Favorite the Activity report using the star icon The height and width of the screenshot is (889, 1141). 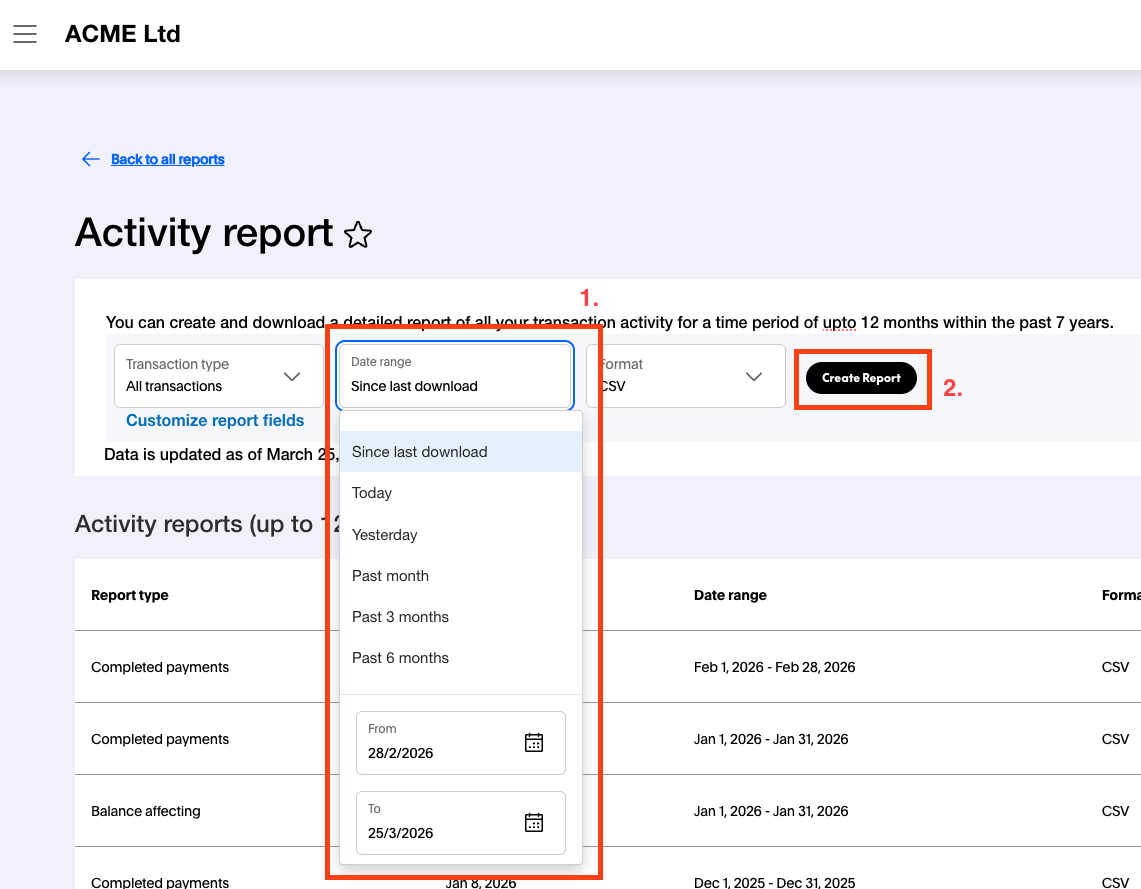tap(359, 234)
